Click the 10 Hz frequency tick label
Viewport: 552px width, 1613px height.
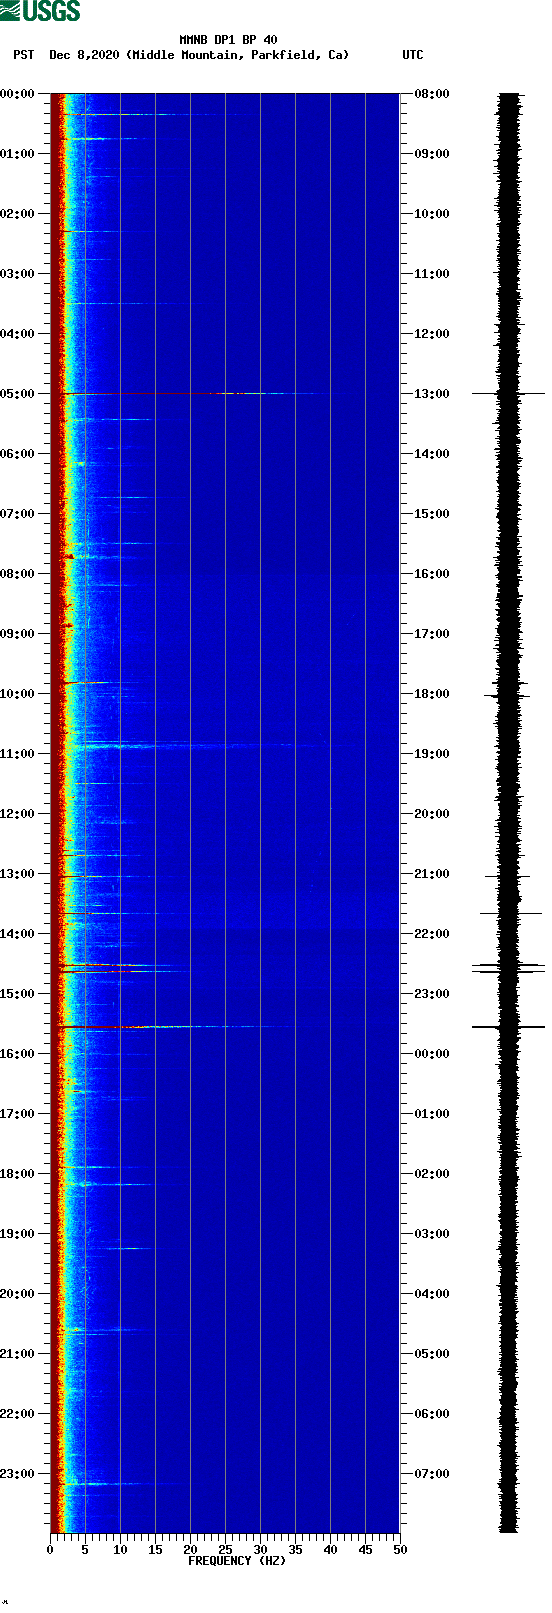pyautogui.click(x=120, y=1550)
